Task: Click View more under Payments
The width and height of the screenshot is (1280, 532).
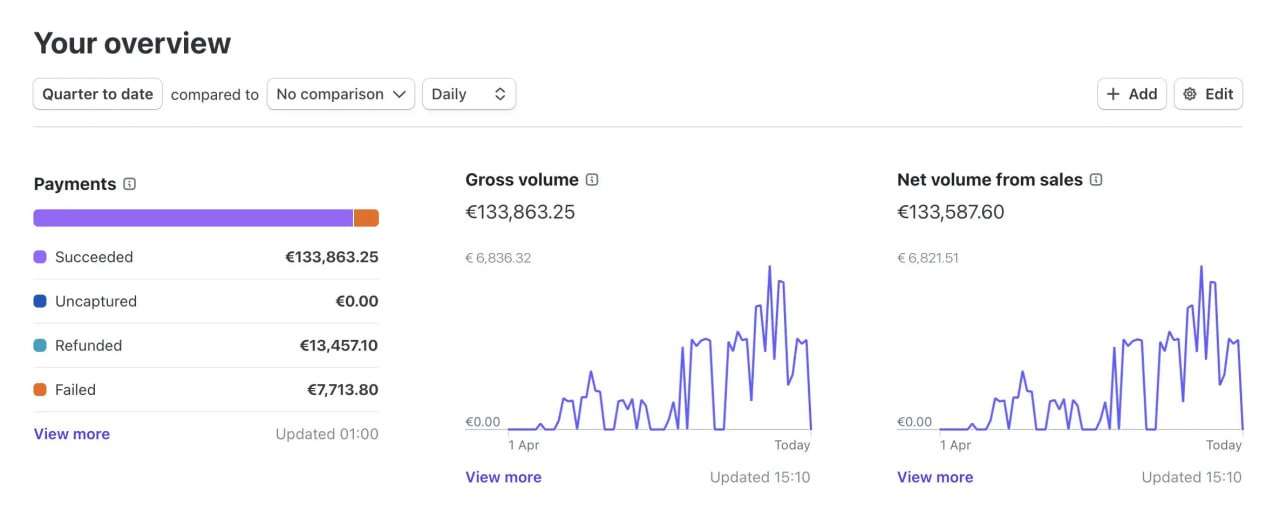Action: 72,434
